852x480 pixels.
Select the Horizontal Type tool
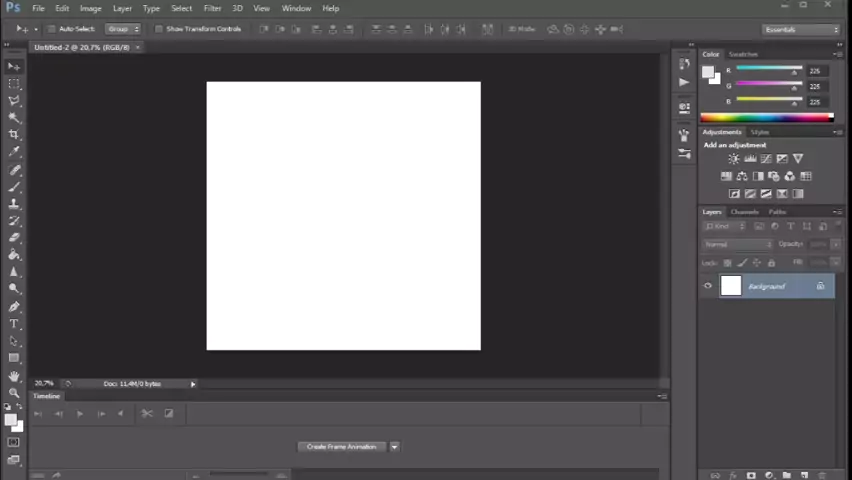click(14, 324)
